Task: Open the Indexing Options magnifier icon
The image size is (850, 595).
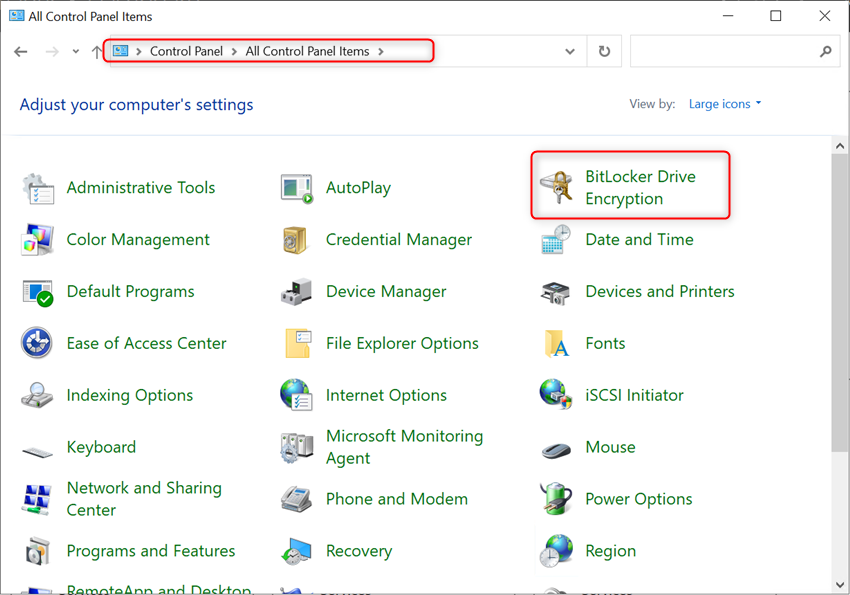Action: click(37, 395)
